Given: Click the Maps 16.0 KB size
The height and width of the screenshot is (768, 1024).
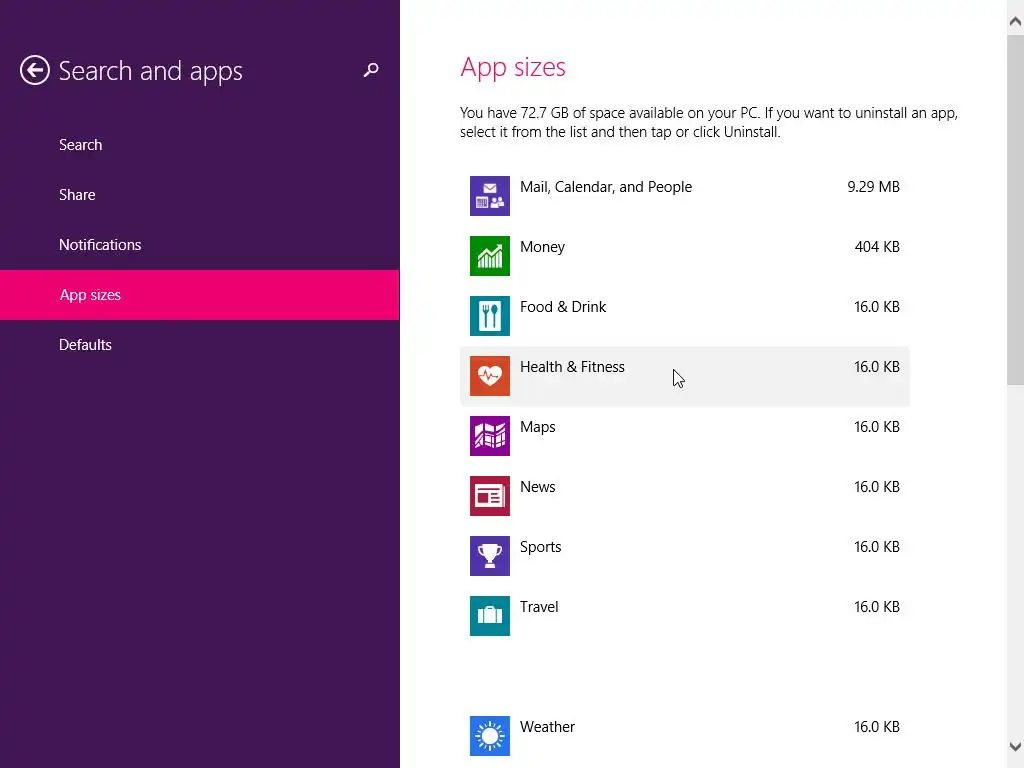Looking at the screenshot, I should coord(876,427).
